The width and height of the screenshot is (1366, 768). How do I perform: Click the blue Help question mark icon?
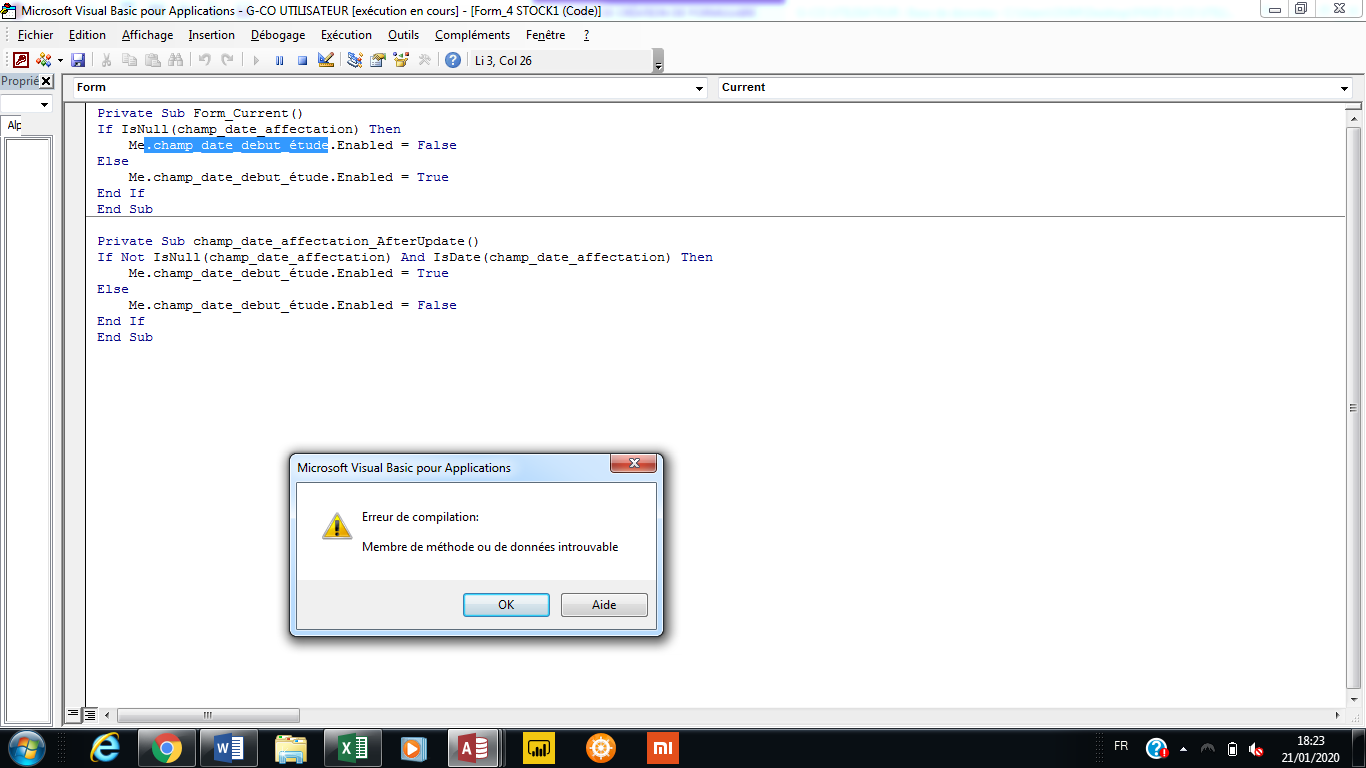point(453,60)
